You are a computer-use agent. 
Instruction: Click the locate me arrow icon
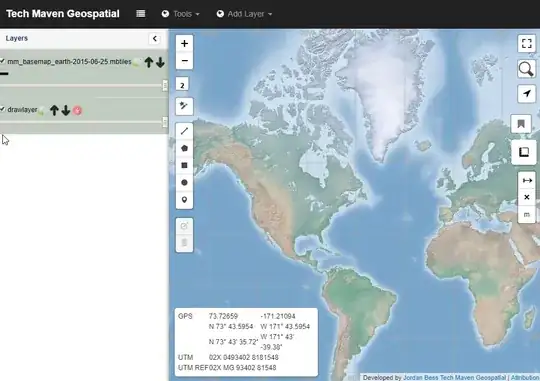pyautogui.click(x=527, y=93)
